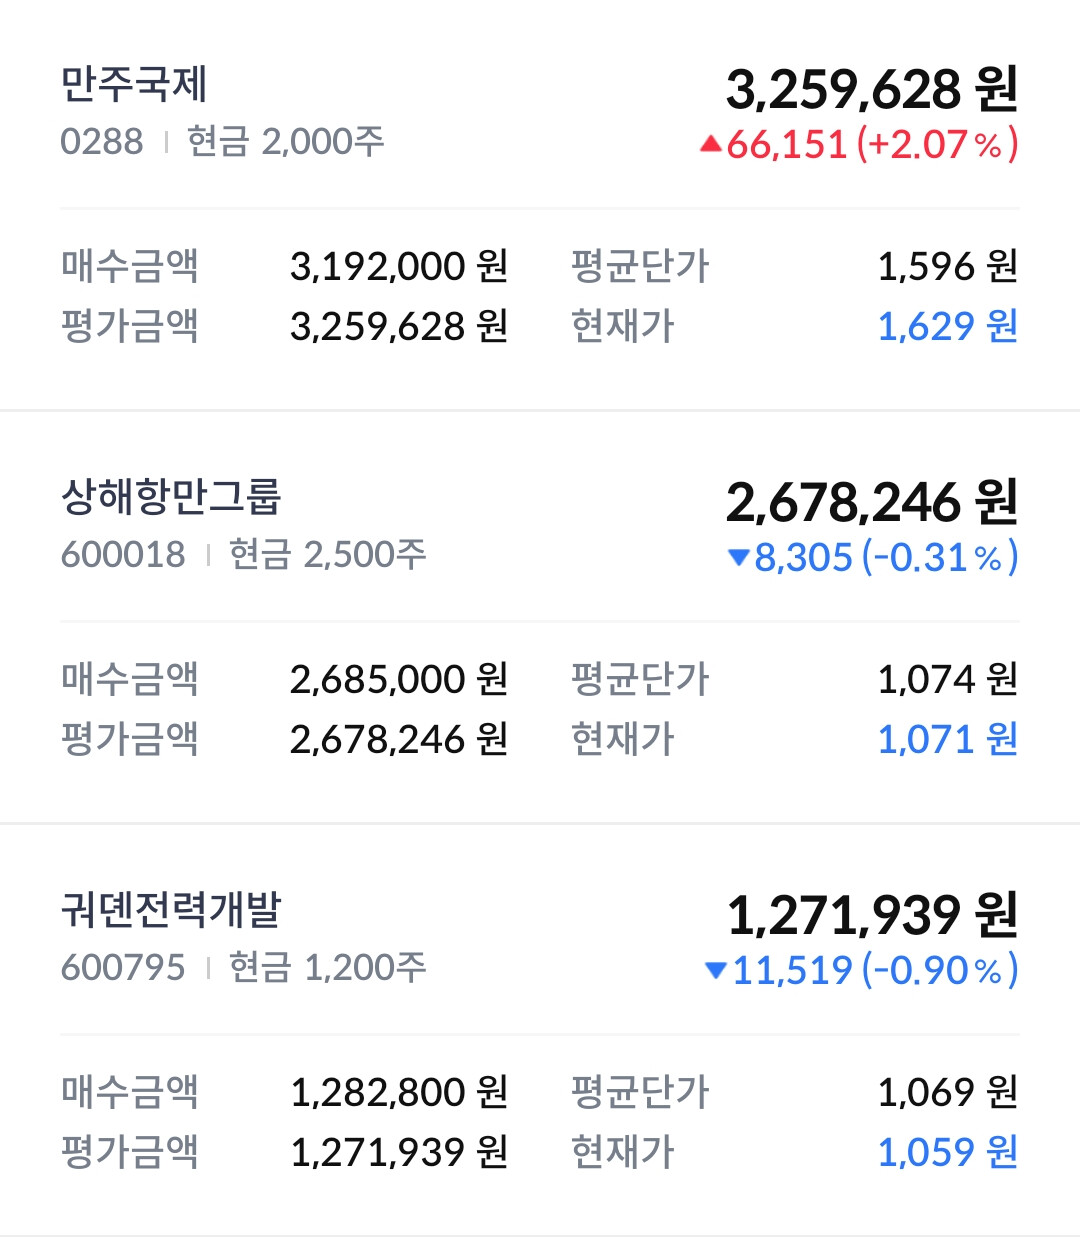Image resolution: width=1080 pixels, height=1237 pixels.
Task: Tap the current price 1,629 원
Action: tap(948, 326)
